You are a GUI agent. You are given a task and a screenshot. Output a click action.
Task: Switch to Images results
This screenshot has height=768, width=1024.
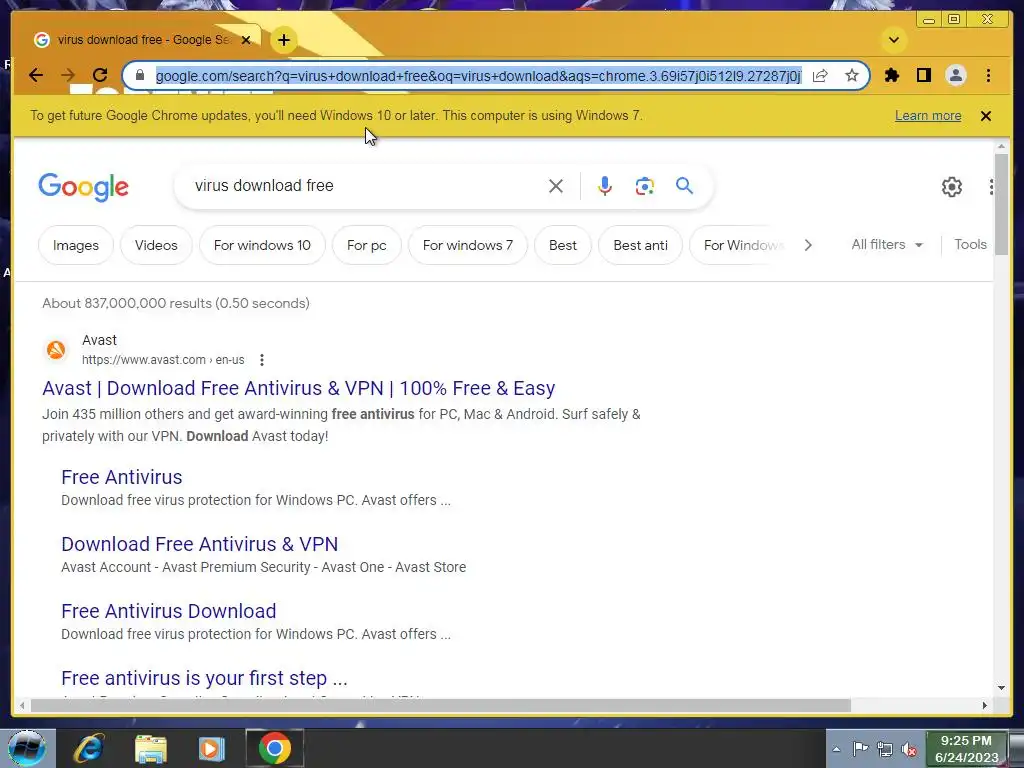[76, 246]
